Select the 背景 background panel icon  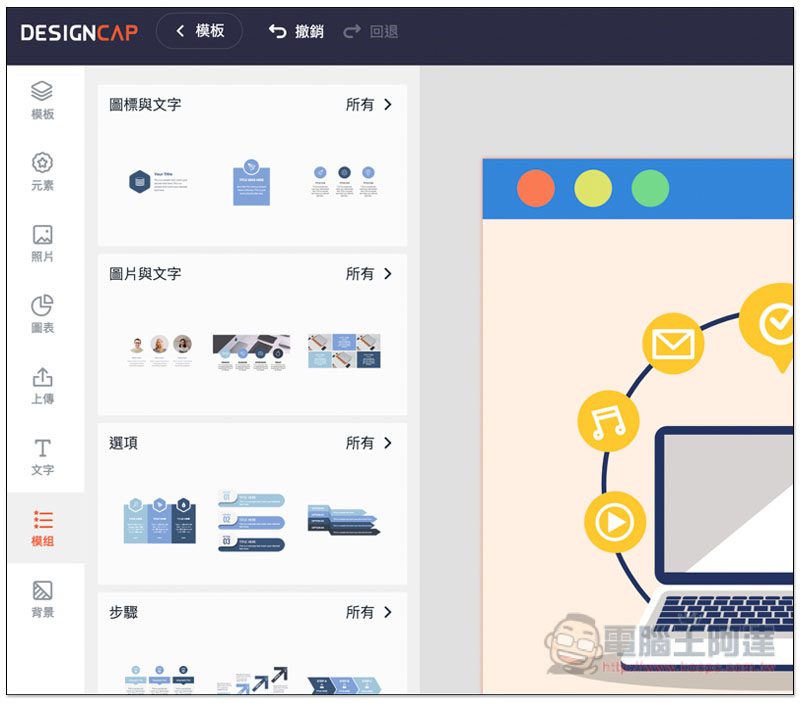tap(42, 597)
